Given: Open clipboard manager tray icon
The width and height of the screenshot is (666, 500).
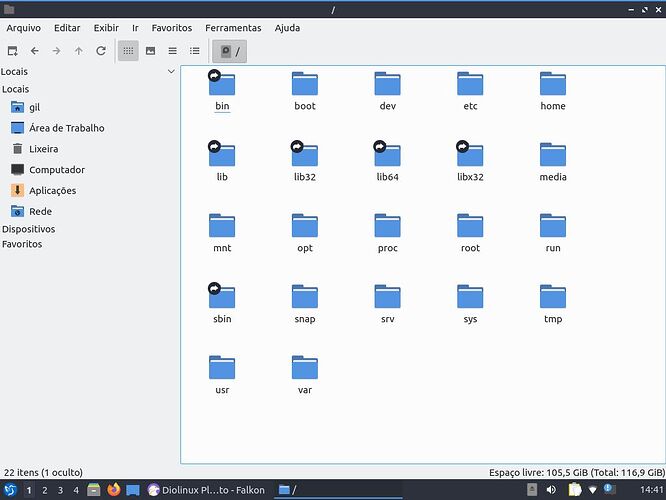Looking at the screenshot, I should tap(574, 490).
